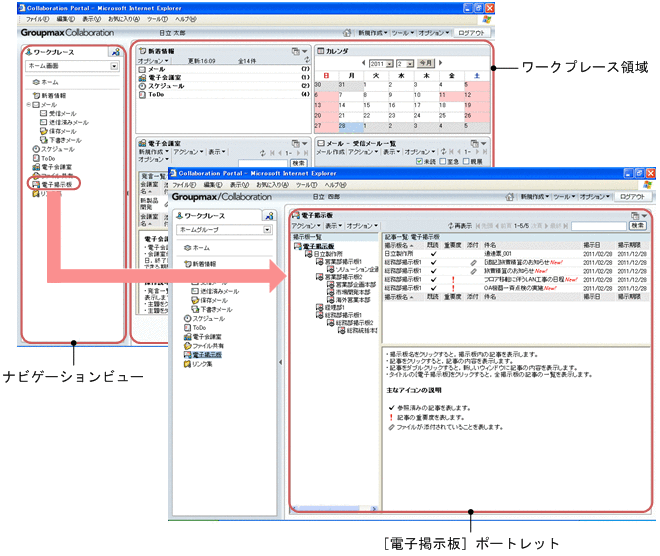Open スケジュール in front window navigation
Viewport: 660px width, 556px height.
coord(205,319)
